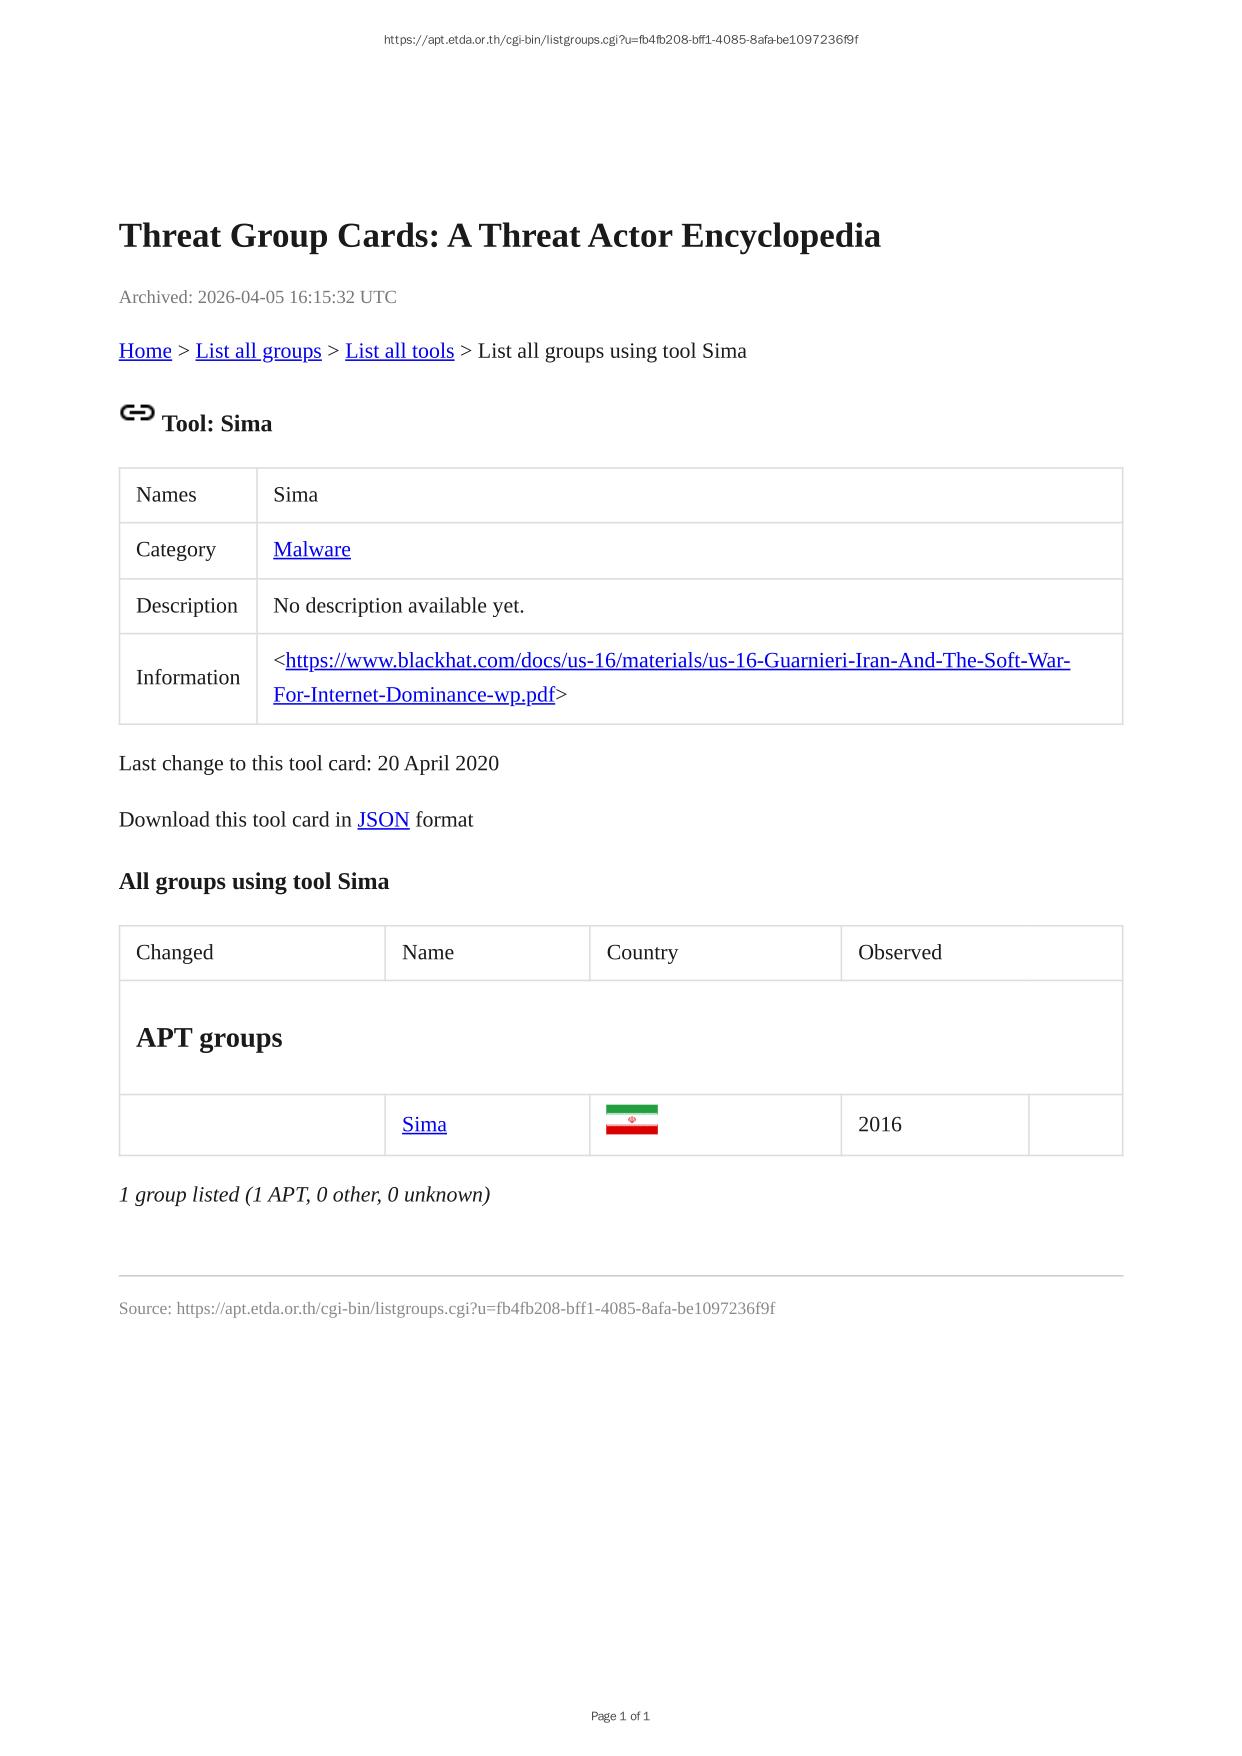Click the Iran flag icon
1242x1756 pixels.
coord(631,1120)
